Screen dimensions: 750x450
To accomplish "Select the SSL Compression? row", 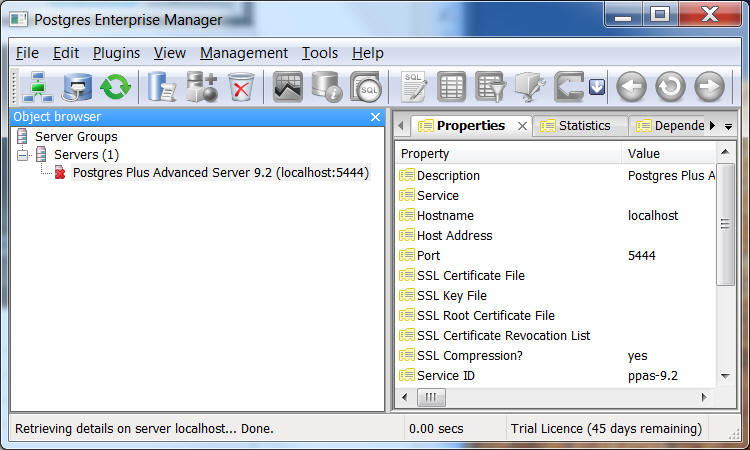I will 557,356.
